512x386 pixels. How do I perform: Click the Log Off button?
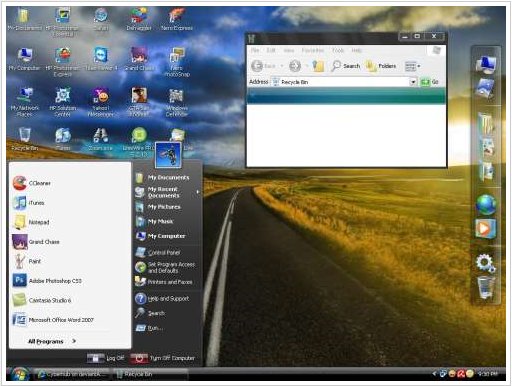tap(105, 358)
